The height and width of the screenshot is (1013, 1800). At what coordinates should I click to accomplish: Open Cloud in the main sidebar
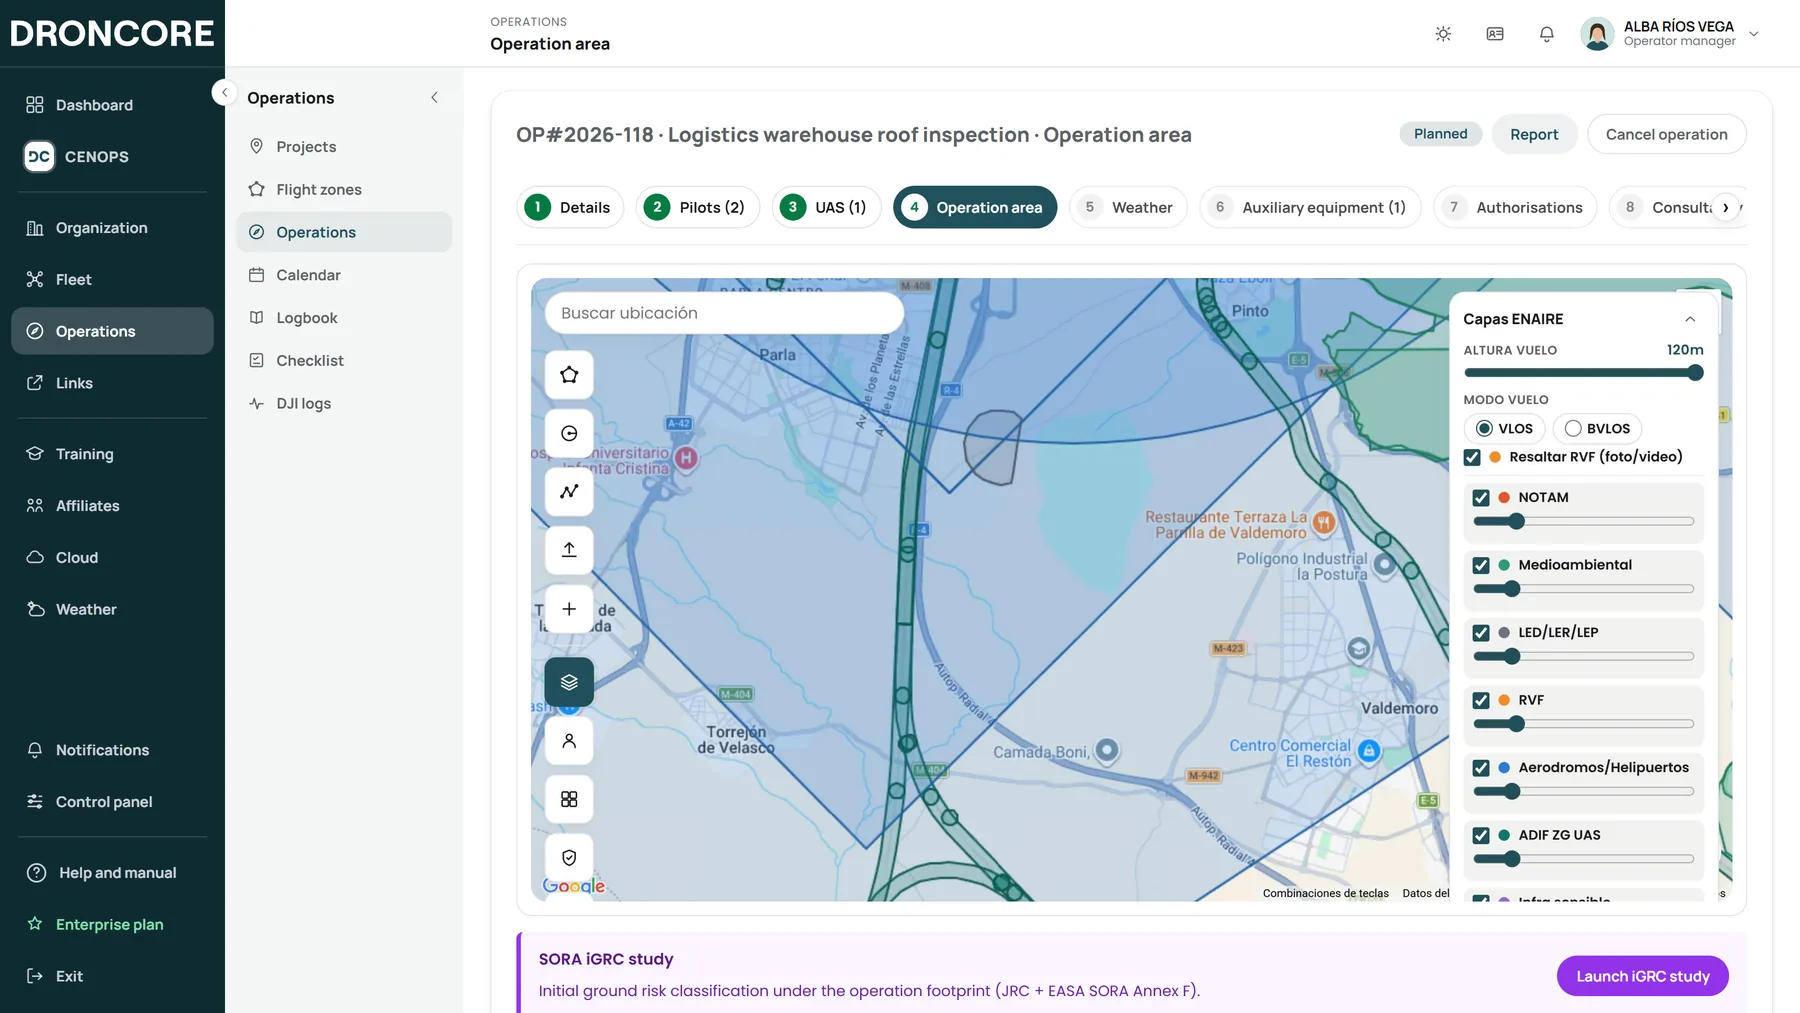click(112, 558)
